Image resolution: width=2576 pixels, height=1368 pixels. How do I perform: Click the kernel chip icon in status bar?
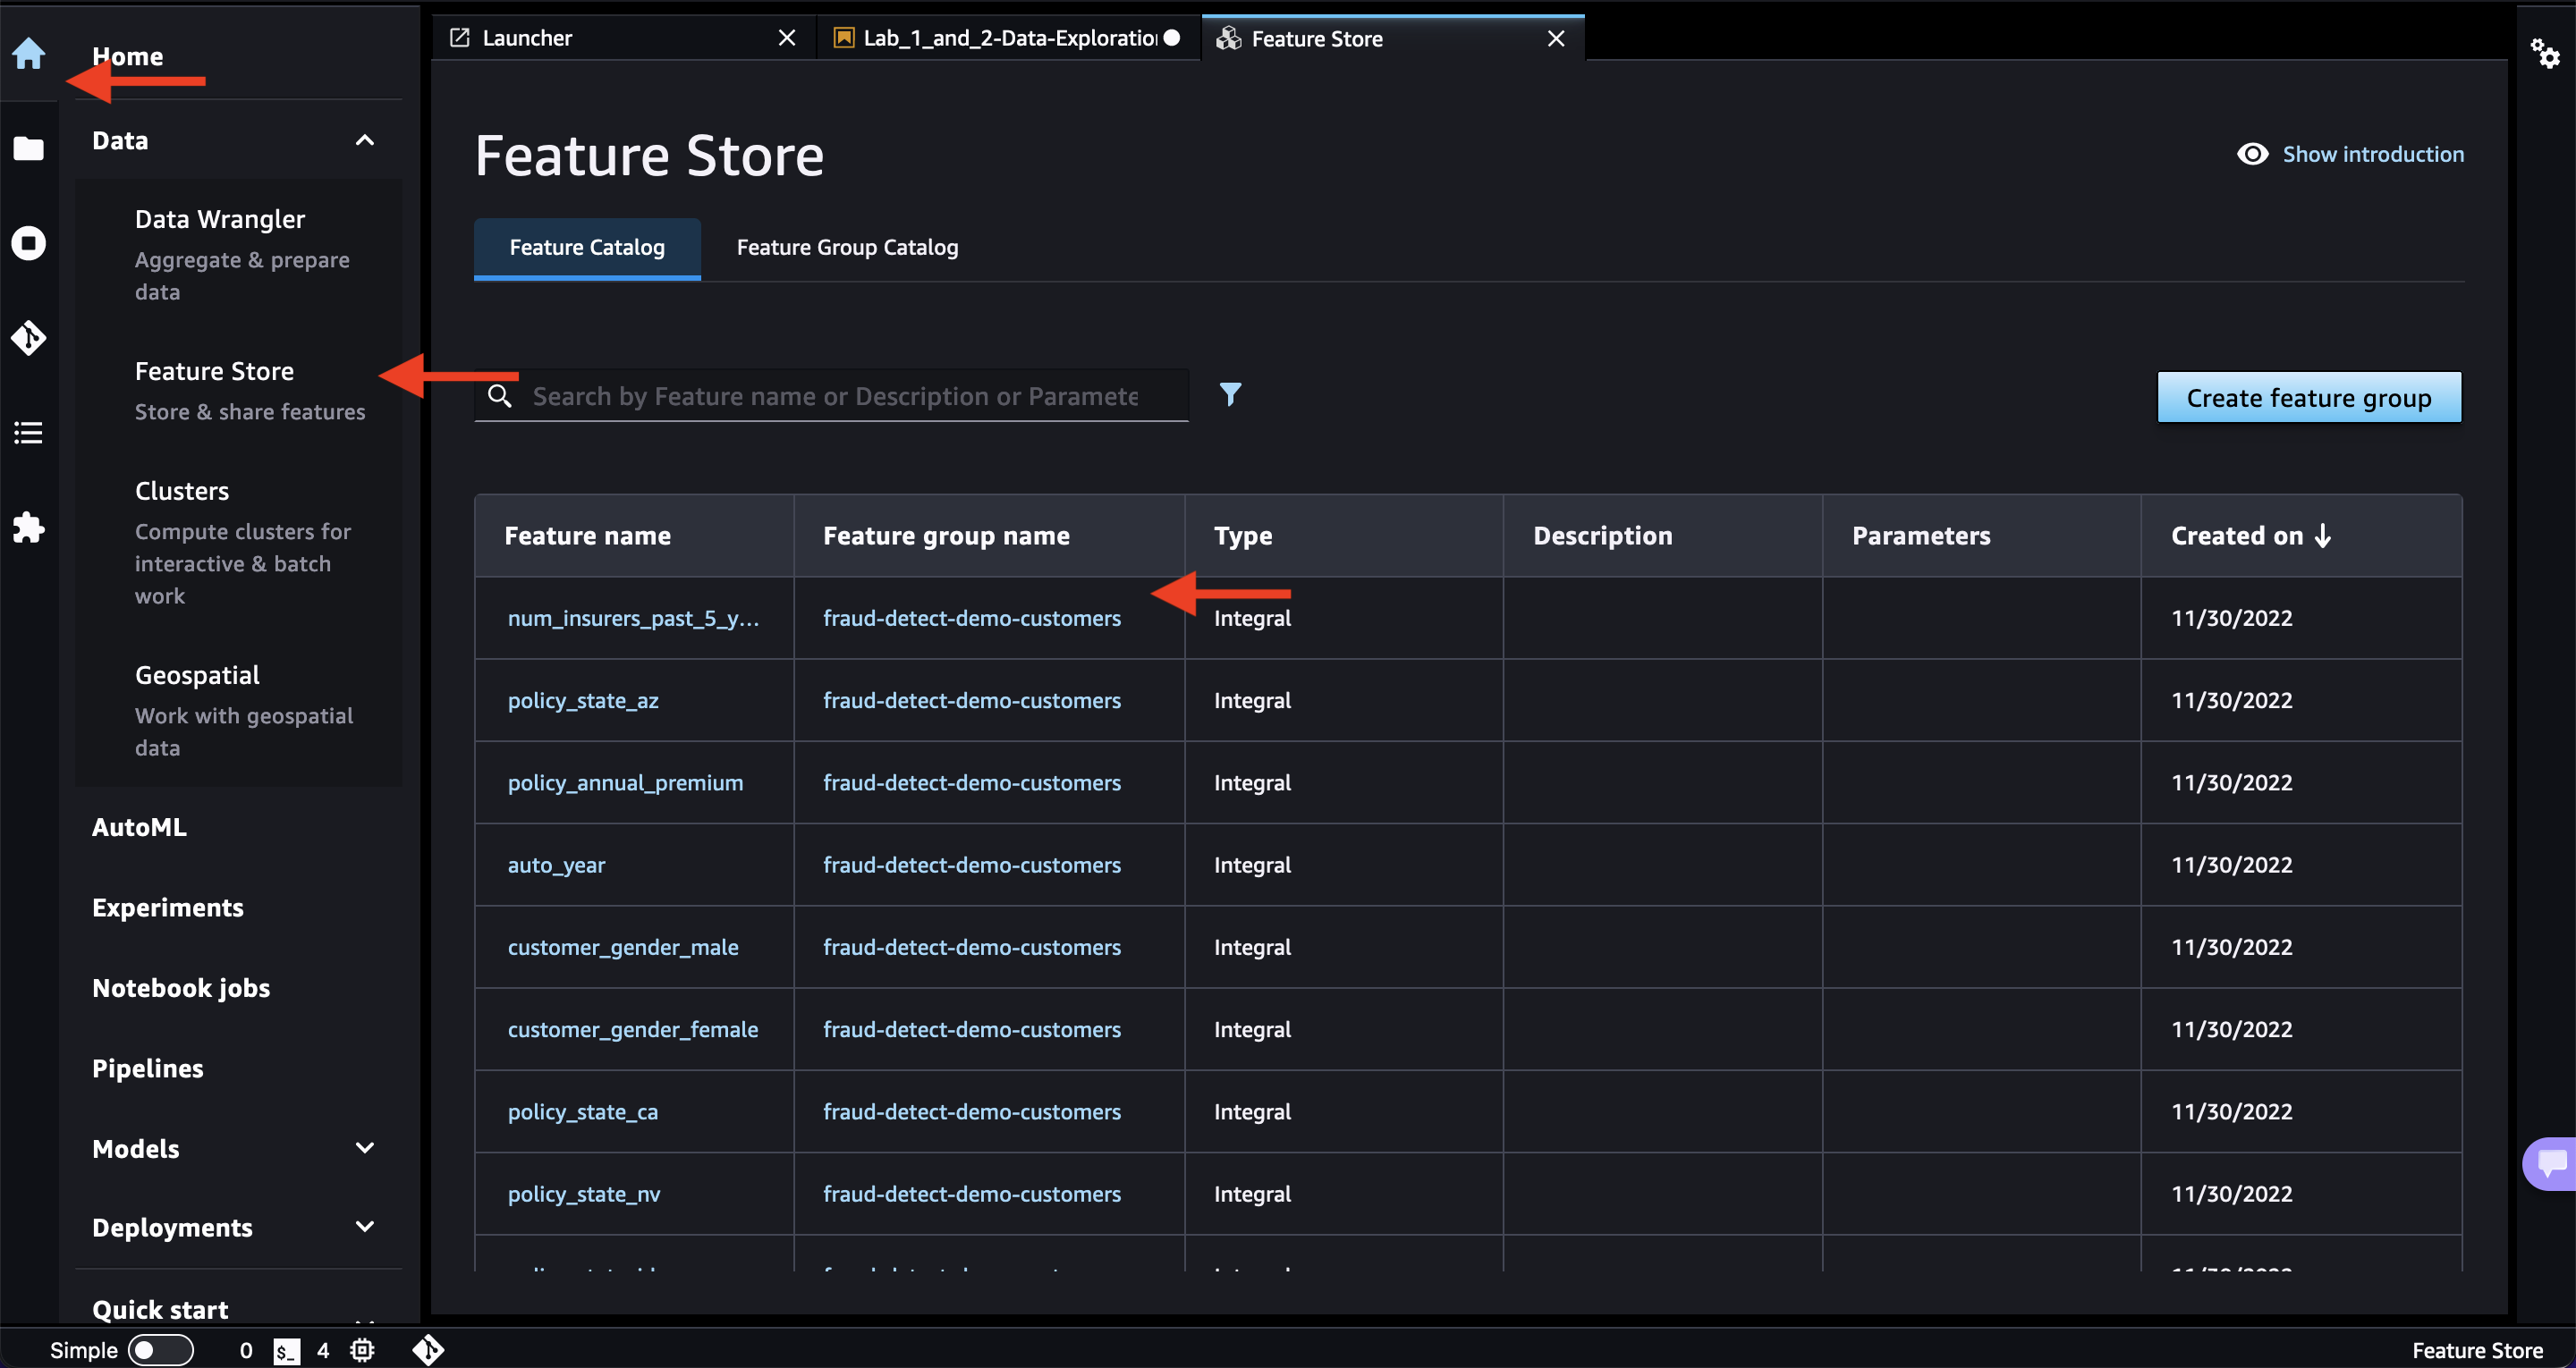[x=362, y=1351]
